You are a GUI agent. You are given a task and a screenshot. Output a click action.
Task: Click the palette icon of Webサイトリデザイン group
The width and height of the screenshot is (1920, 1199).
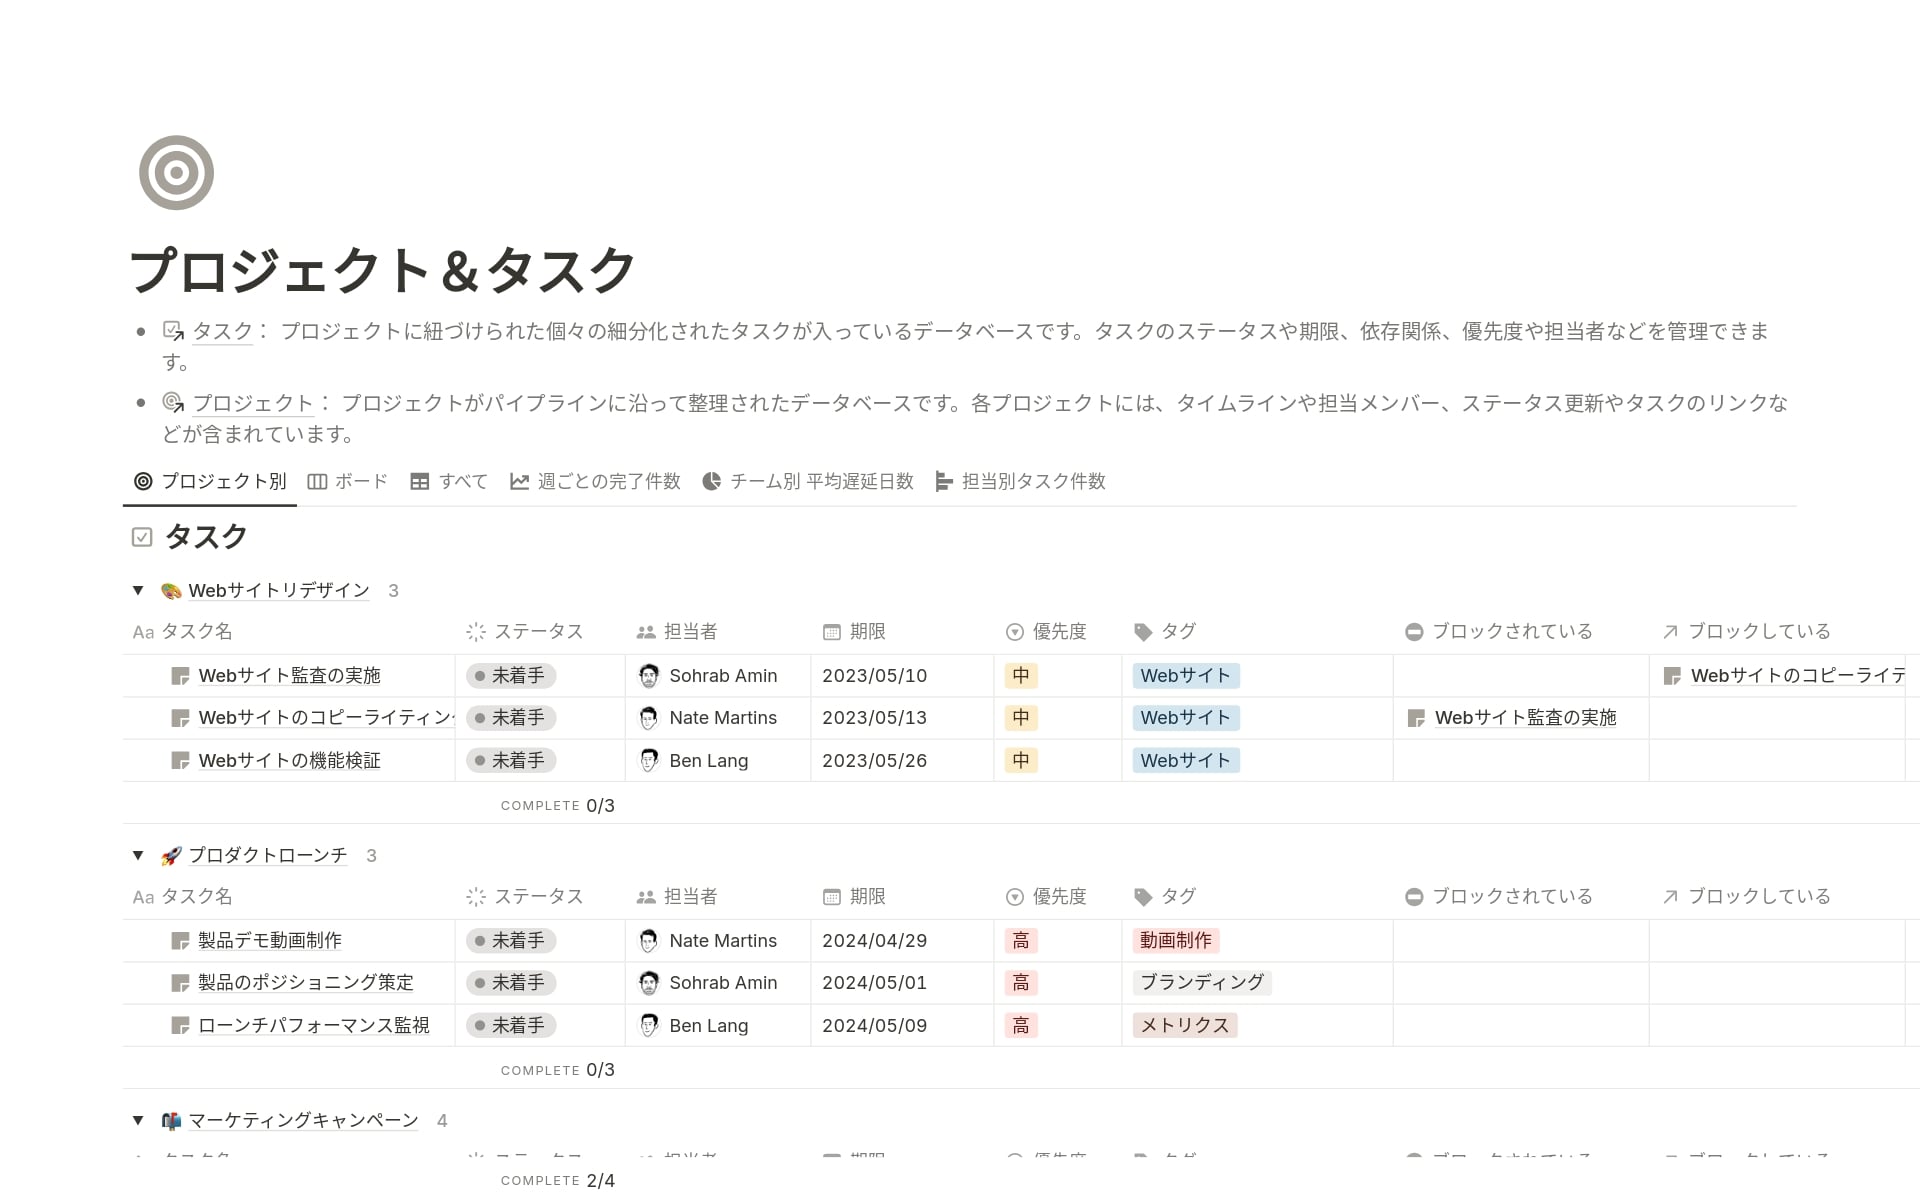pos(171,590)
